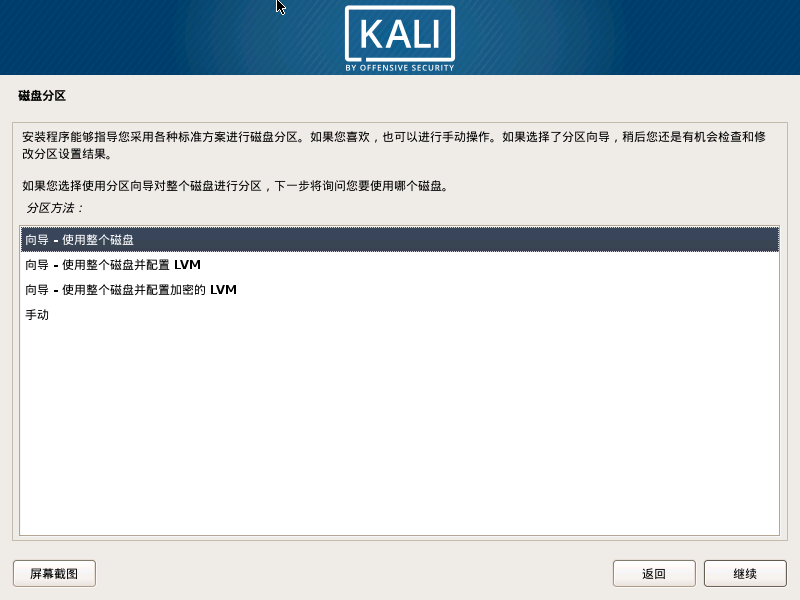Pick the 配置加密的 LVM guided option
Viewport: 800px width, 600px height.
pos(399,290)
